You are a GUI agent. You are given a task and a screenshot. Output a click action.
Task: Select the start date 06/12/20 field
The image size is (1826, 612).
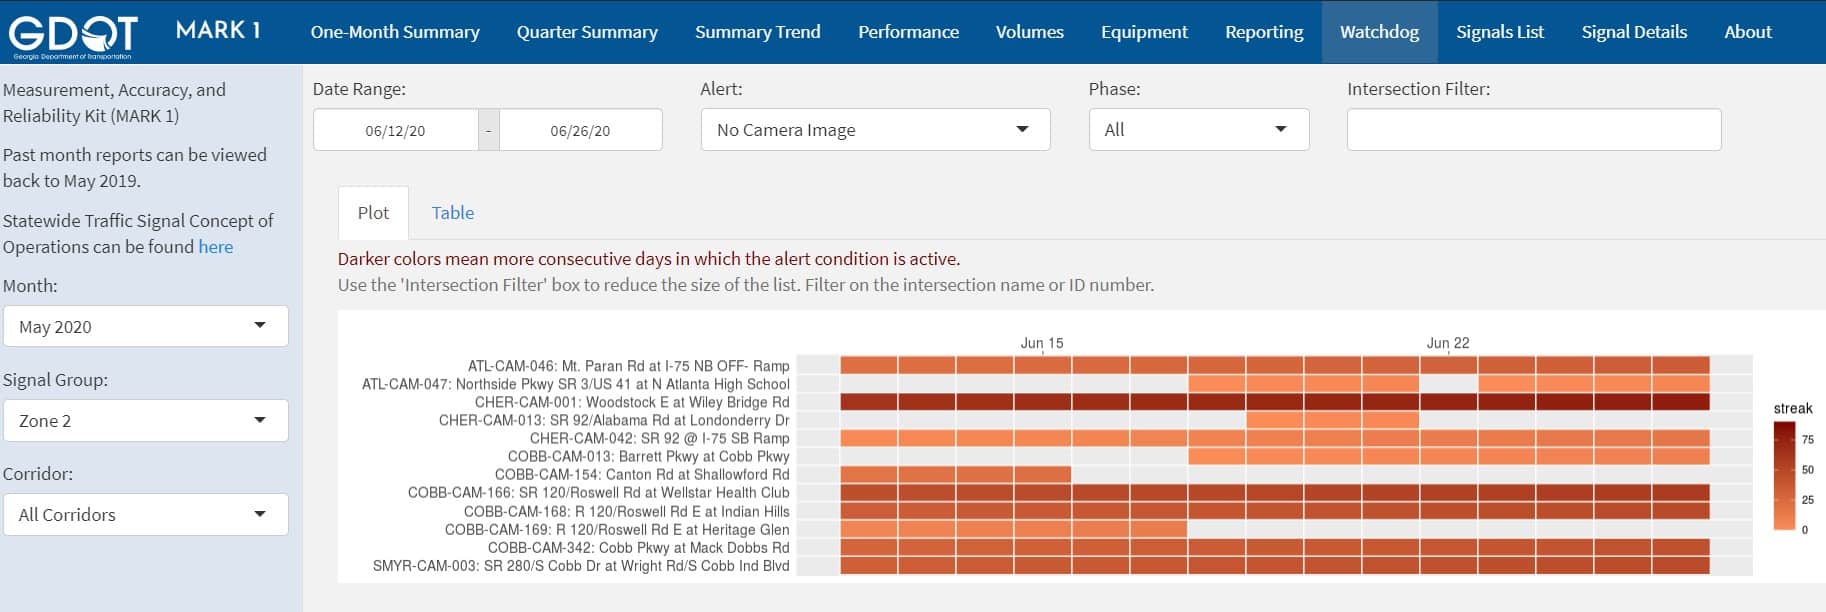[x=395, y=131]
